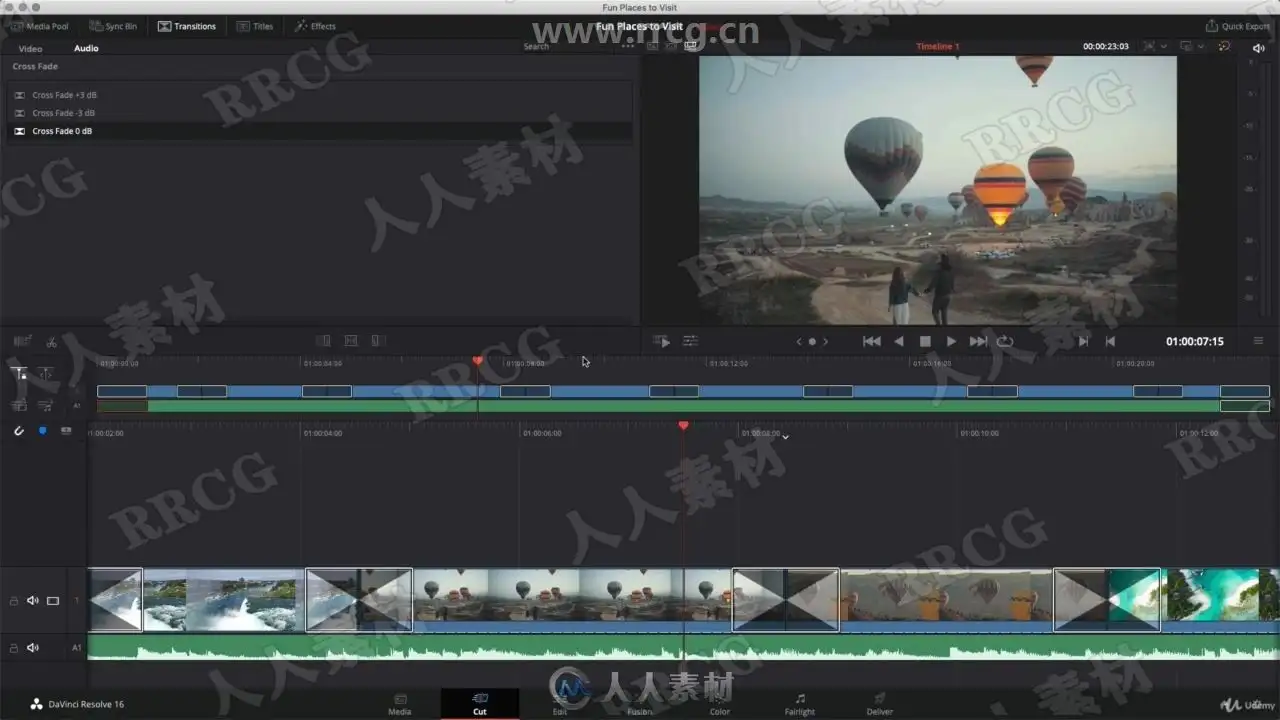Lock video track 1
The image size is (1280, 720).
pyautogui.click(x=14, y=601)
